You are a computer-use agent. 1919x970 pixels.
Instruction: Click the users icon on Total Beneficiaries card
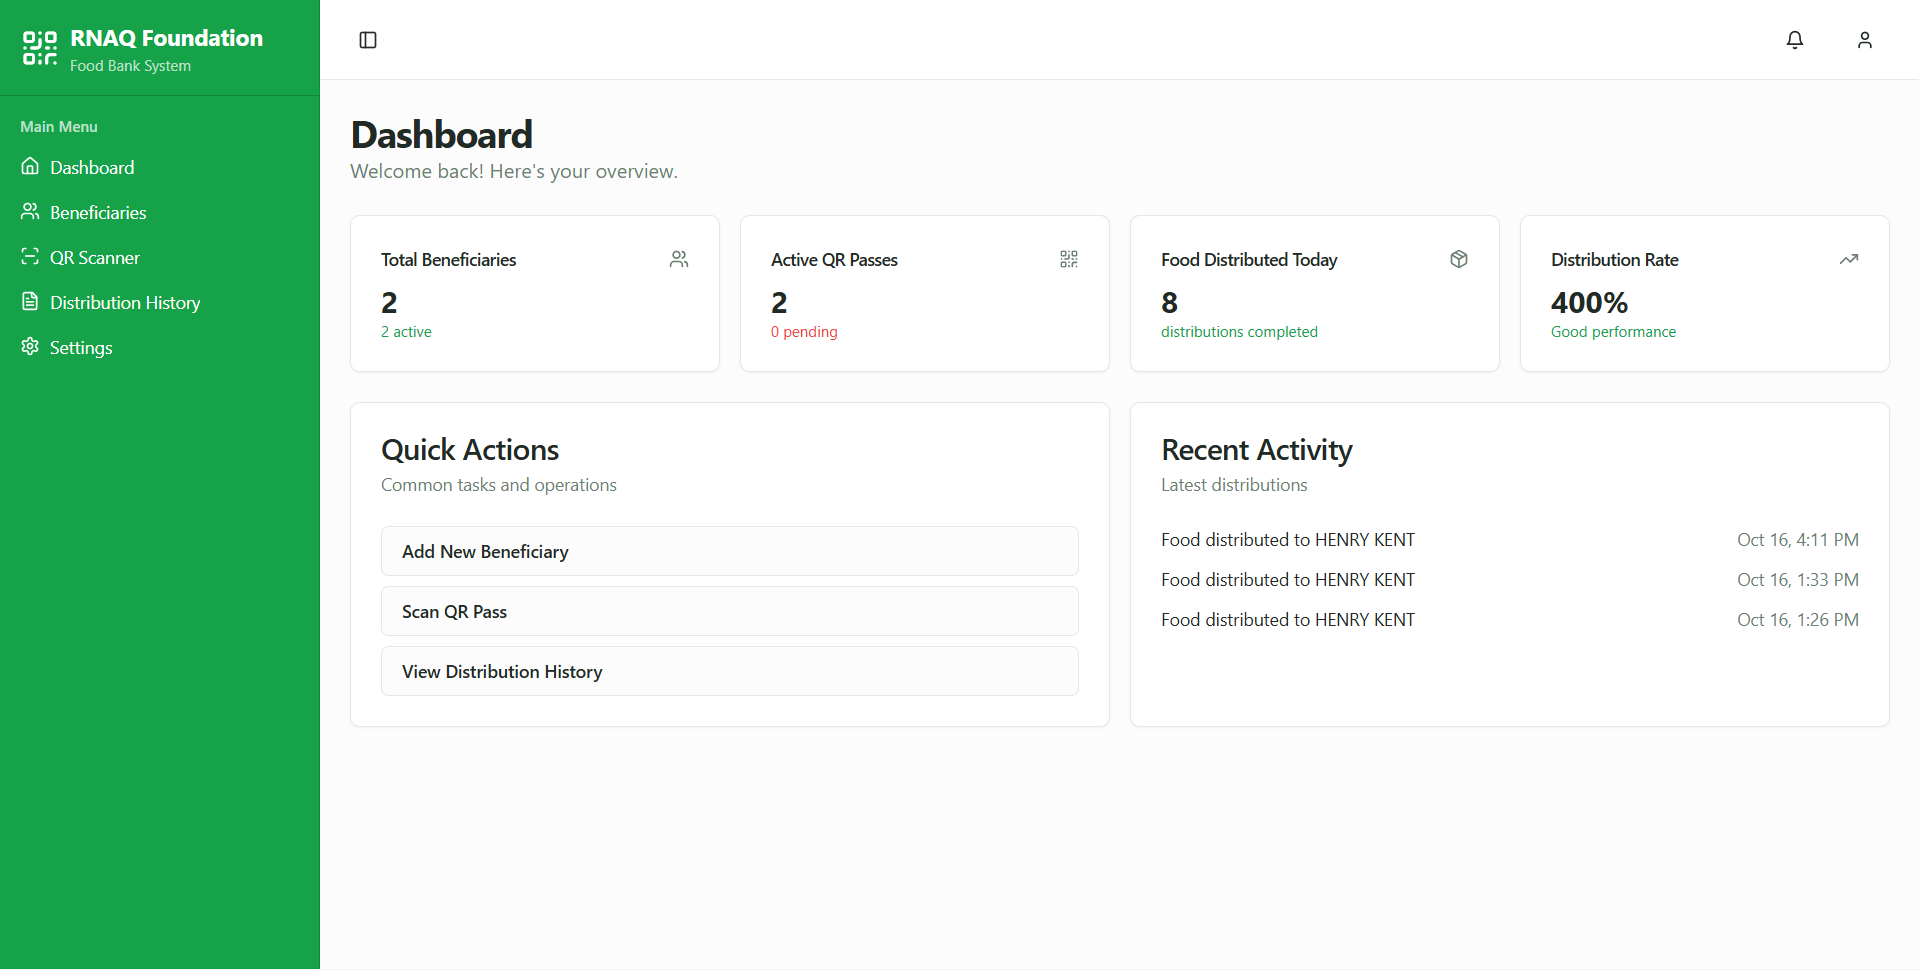click(x=679, y=259)
